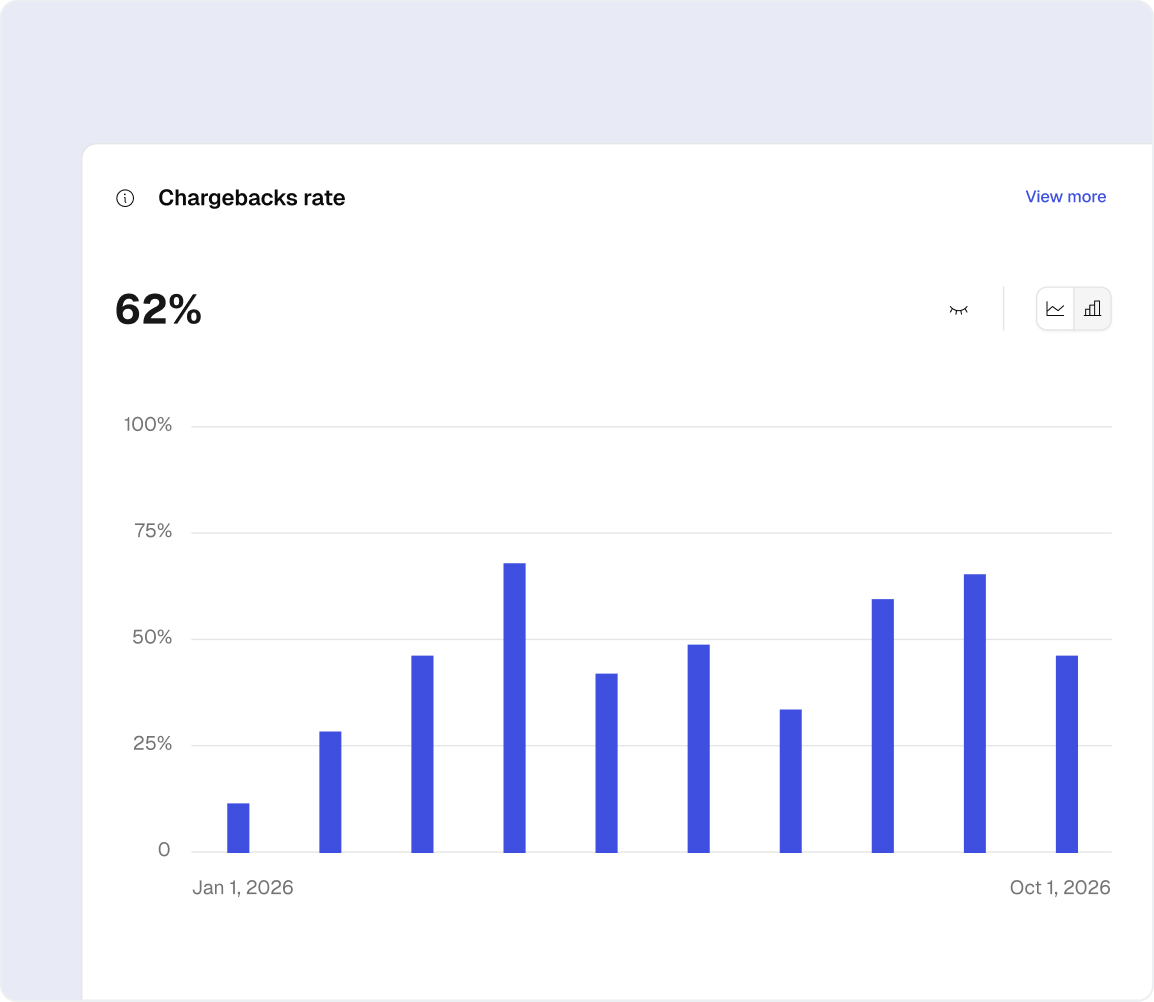This screenshot has height=1002, width=1154.
Task: Select the third bar in the chart
Action: [422, 754]
